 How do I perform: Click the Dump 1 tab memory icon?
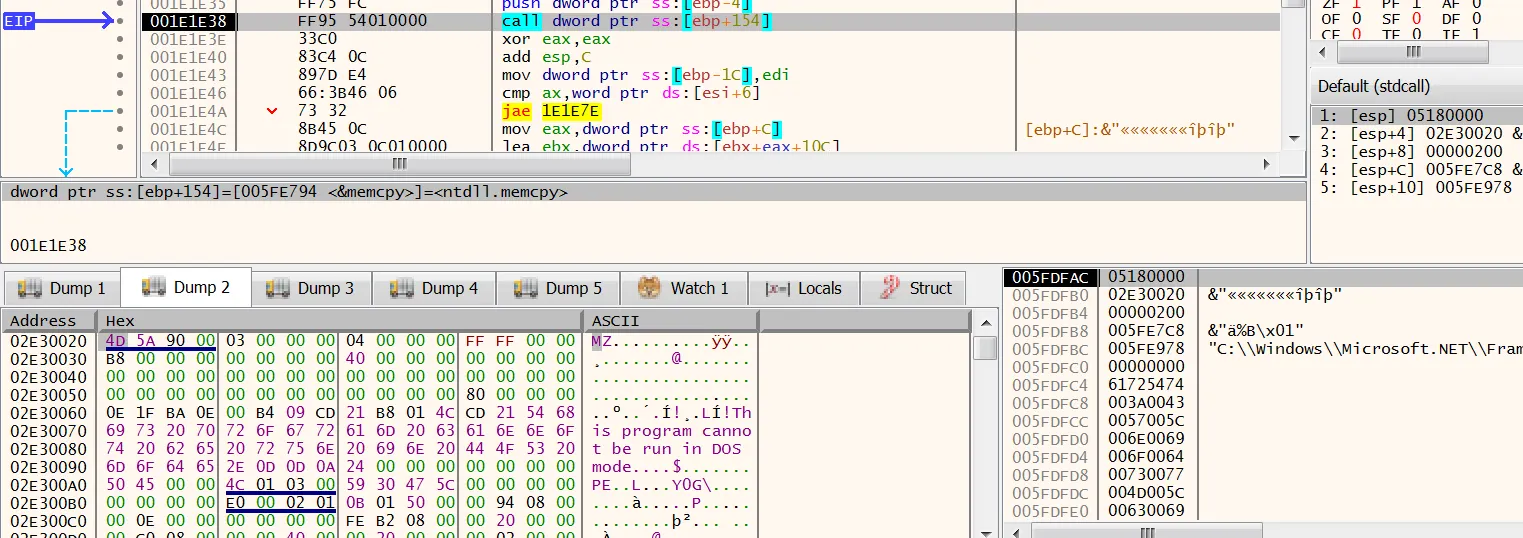pyautogui.click(x=31, y=288)
